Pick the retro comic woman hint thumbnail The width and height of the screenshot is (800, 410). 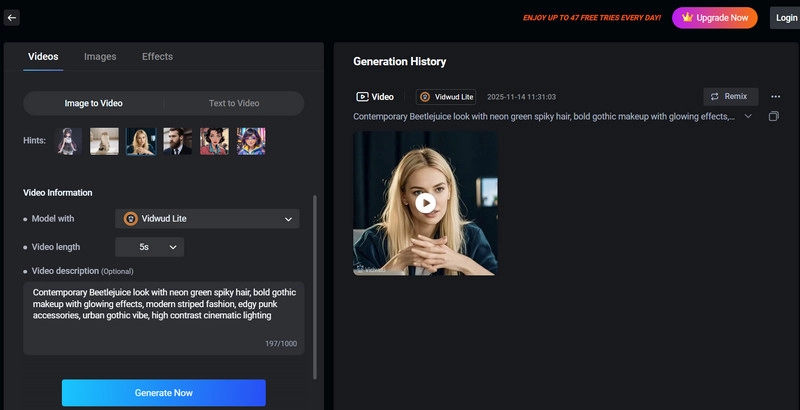213,141
